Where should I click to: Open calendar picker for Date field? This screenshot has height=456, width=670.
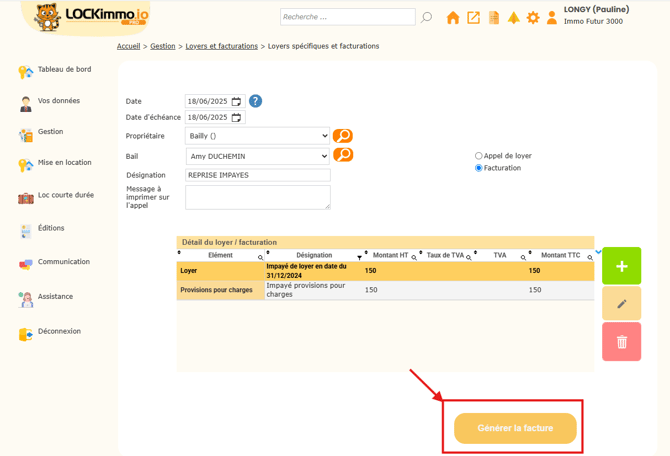pos(237,102)
